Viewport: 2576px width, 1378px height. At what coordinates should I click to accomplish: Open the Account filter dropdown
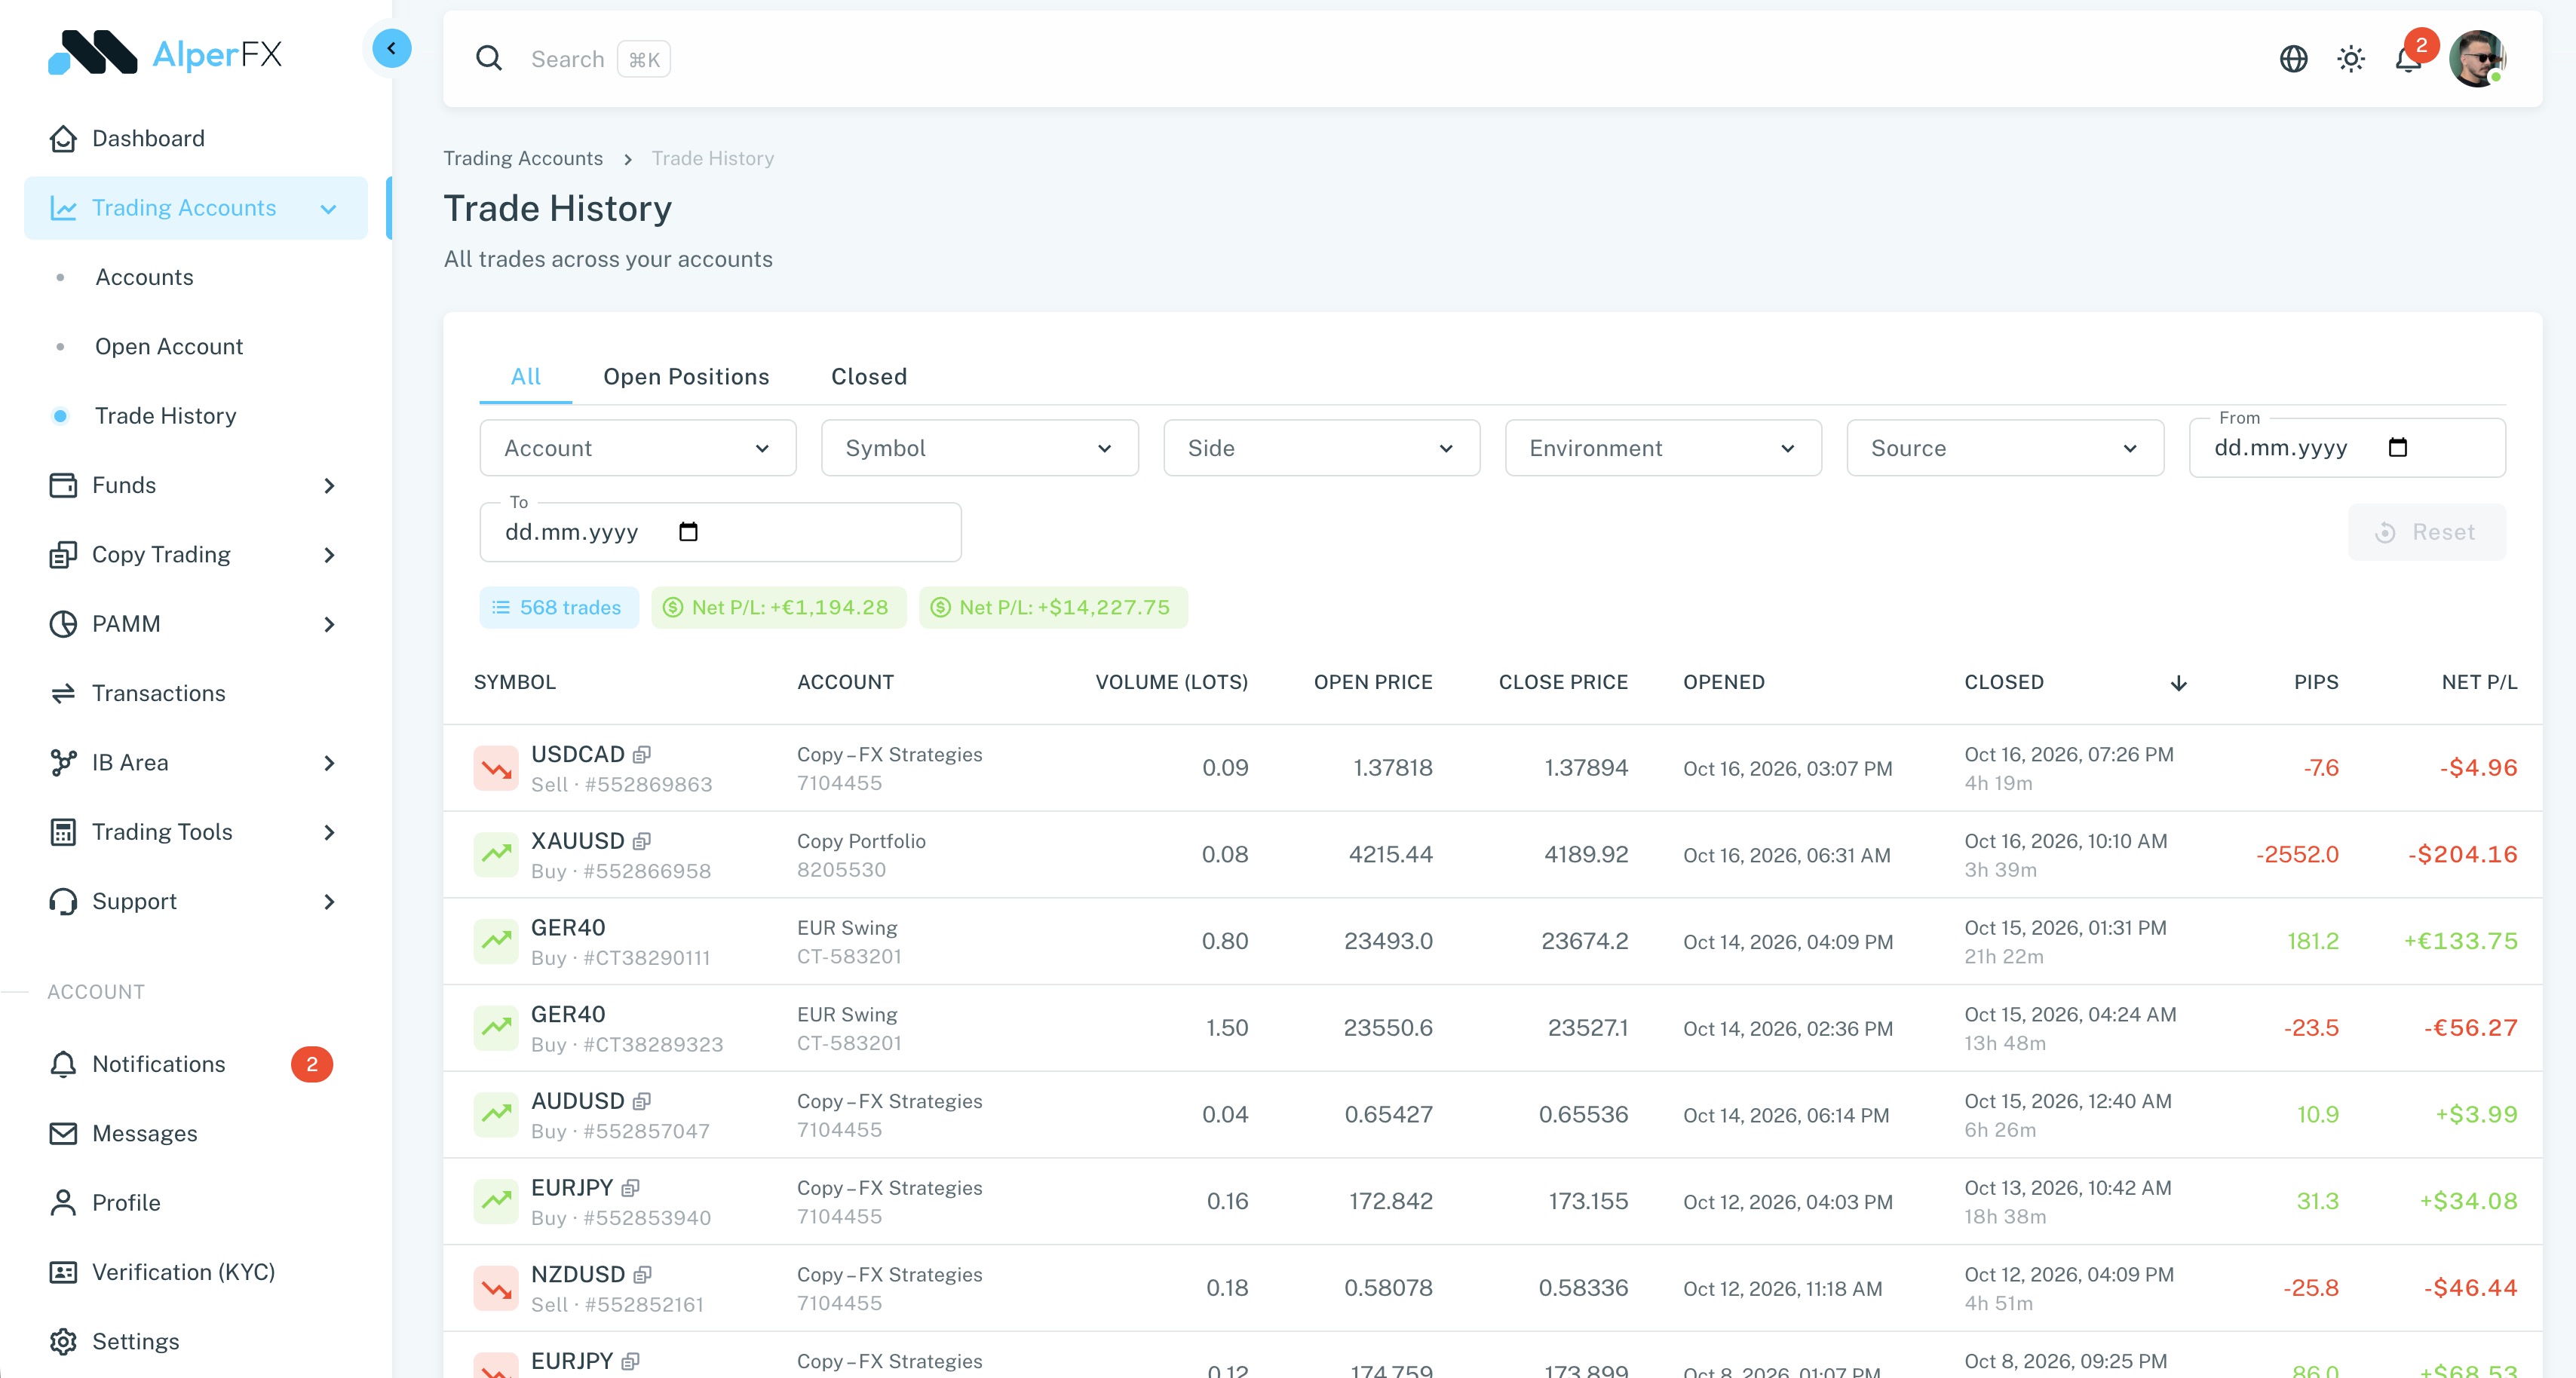click(638, 448)
